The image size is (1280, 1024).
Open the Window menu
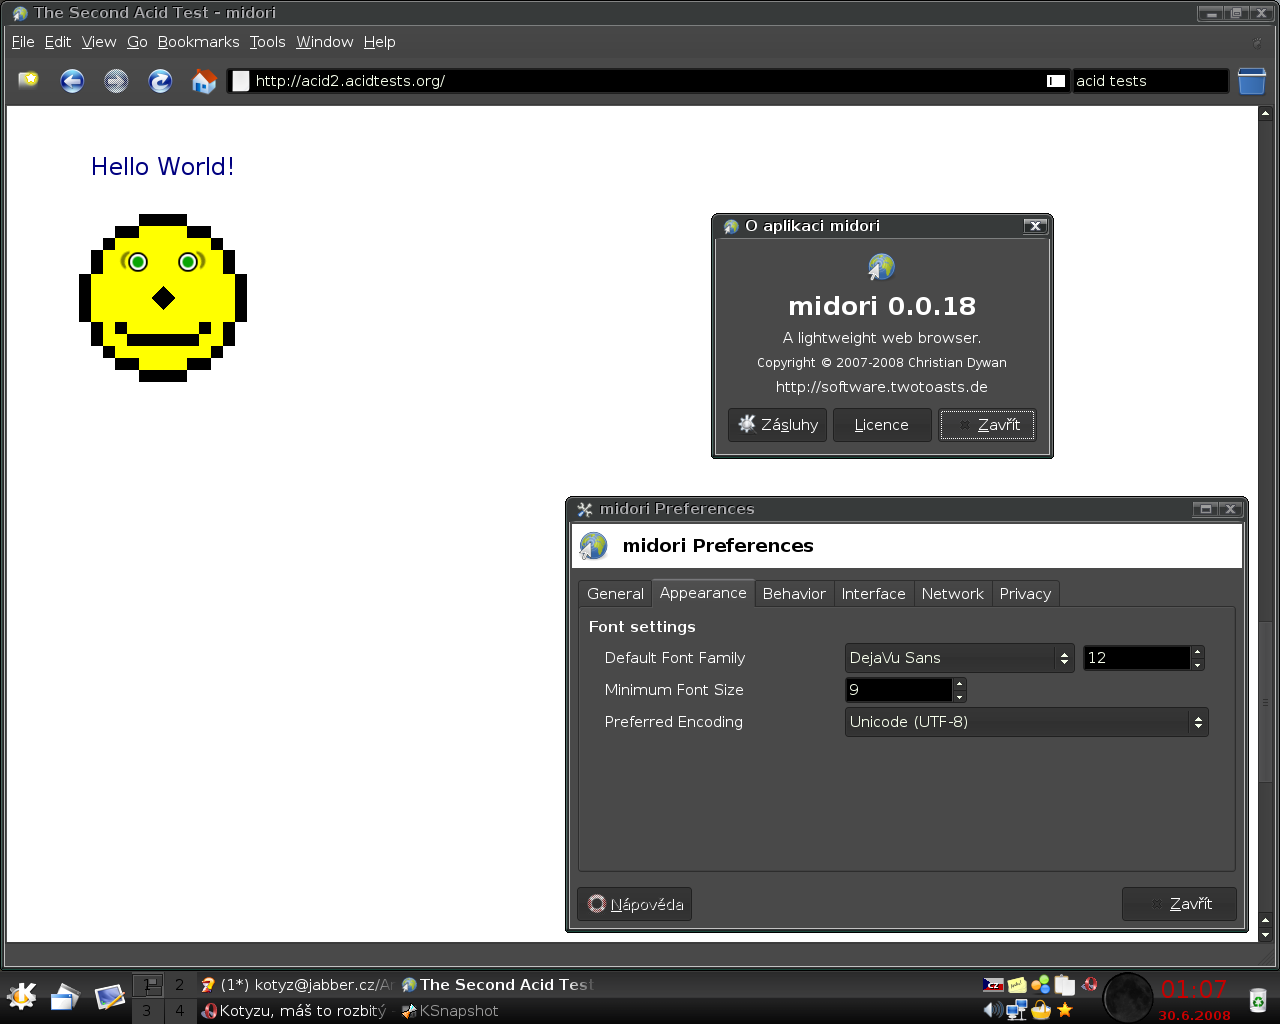pos(324,42)
